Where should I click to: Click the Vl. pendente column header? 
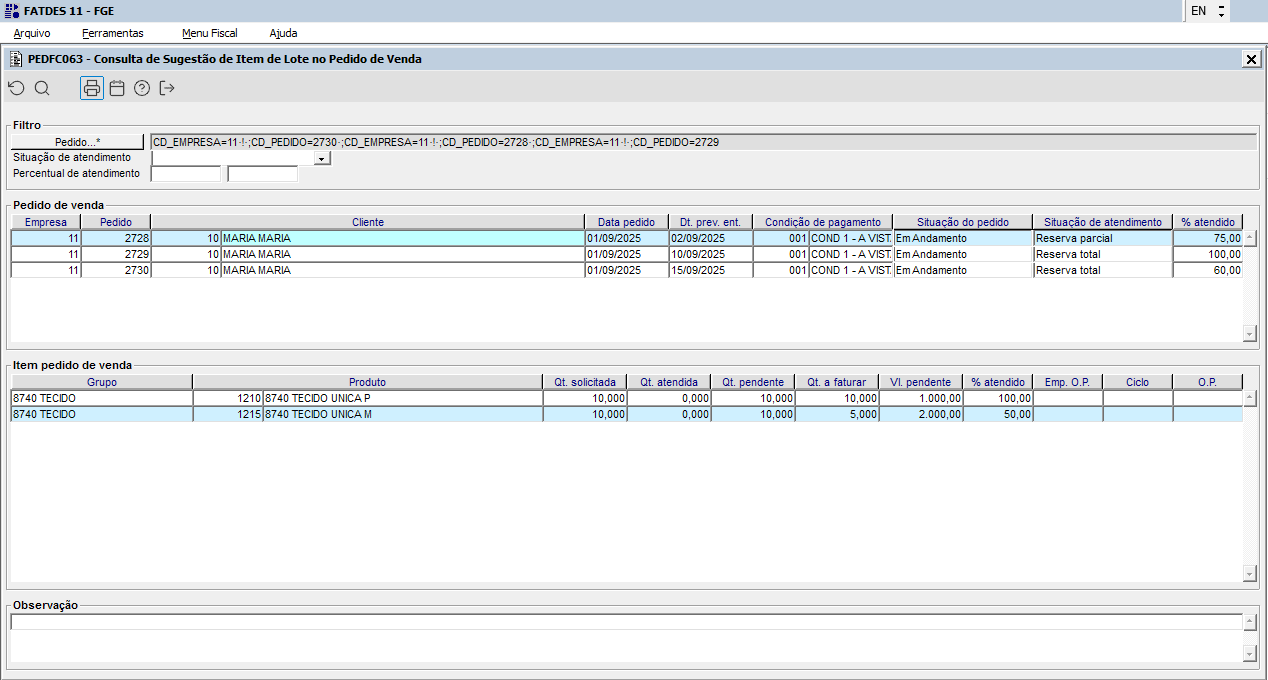(922, 382)
